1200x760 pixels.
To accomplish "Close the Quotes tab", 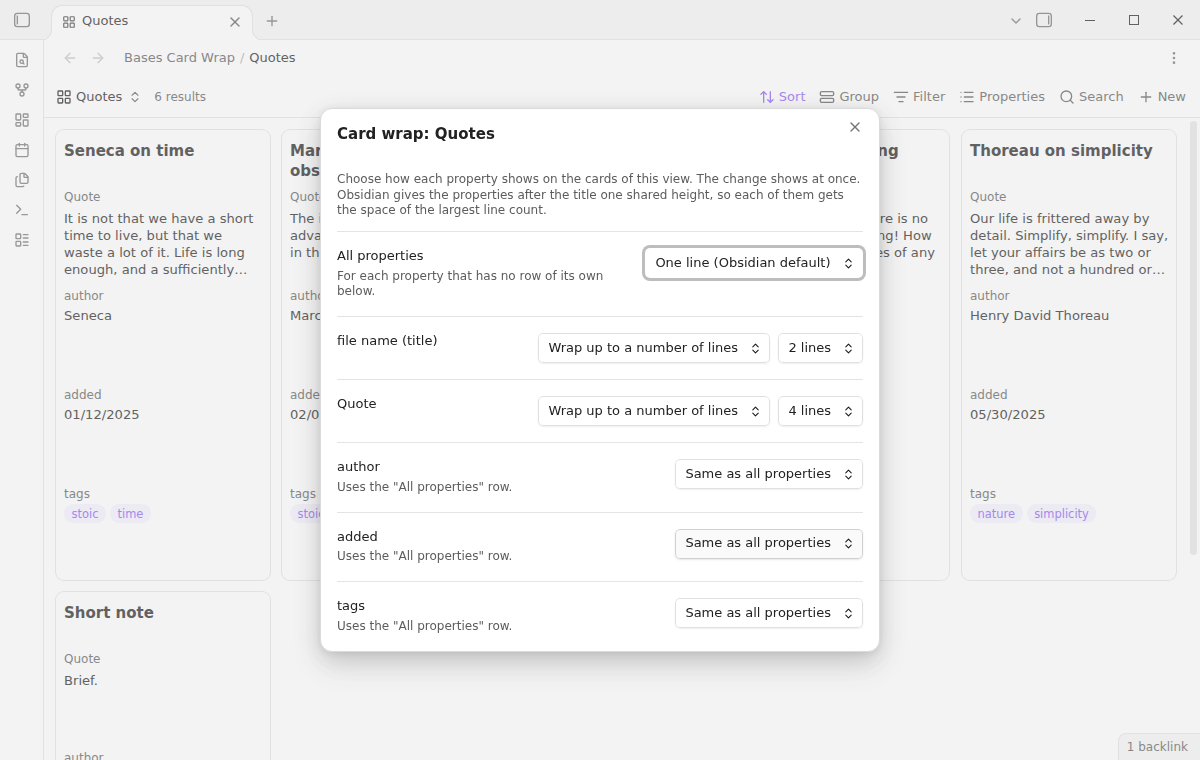I will [235, 21].
